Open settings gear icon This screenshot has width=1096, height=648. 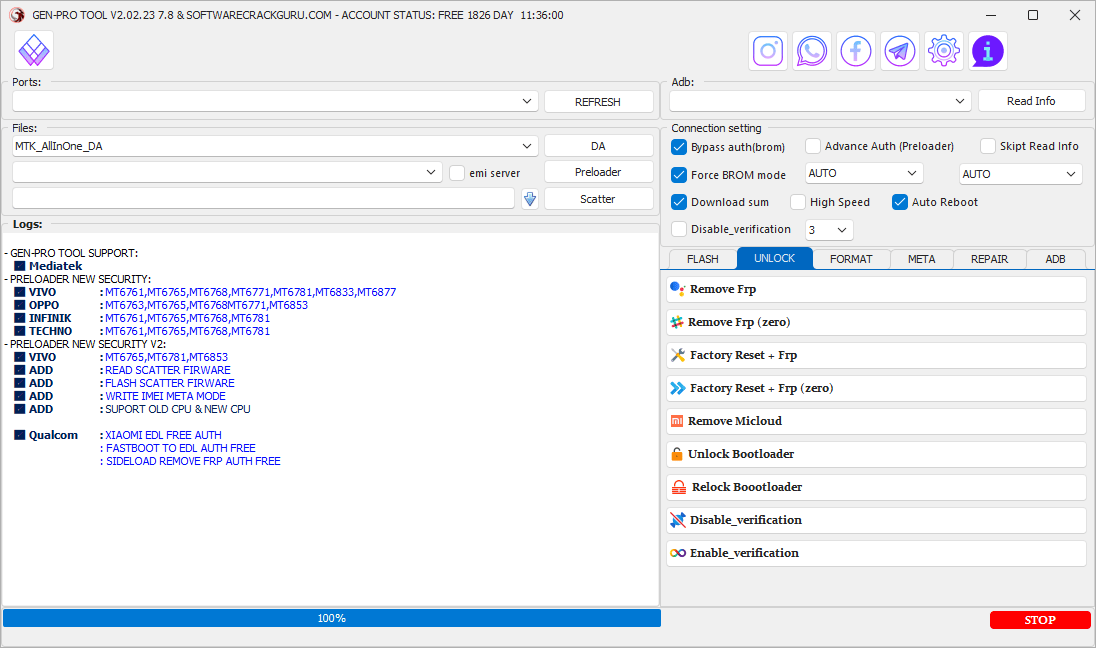pos(944,50)
